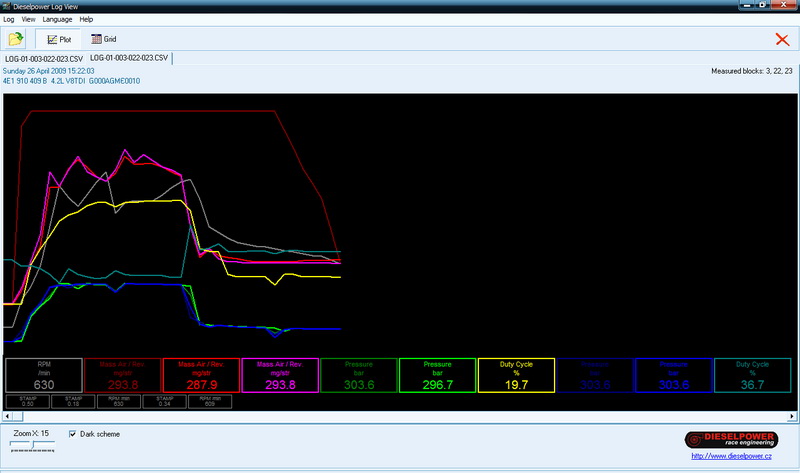800x473 pixels.
Task: Click the horizontal scrollbar under the plot
Action: pos(400,417)
